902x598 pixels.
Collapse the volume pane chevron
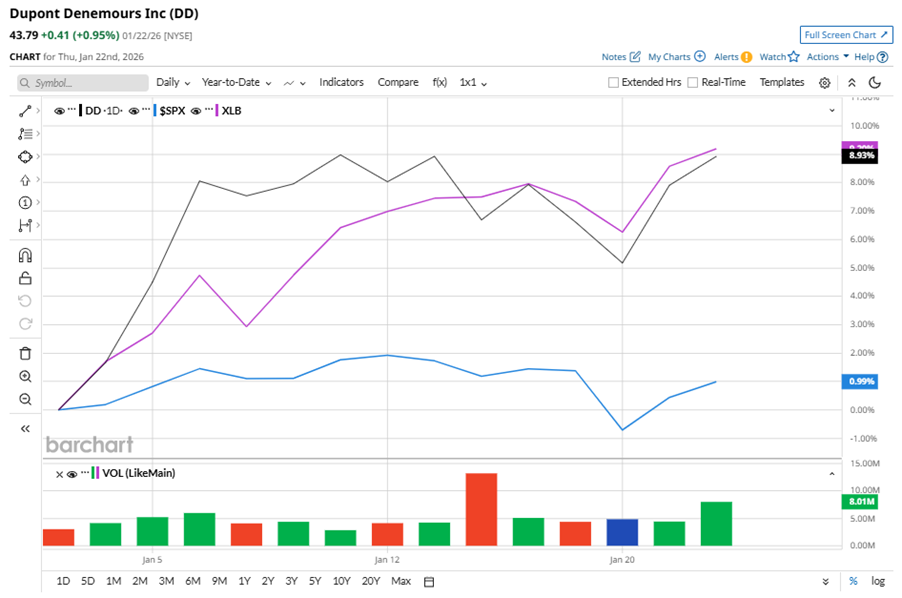[x=832, y=474]
